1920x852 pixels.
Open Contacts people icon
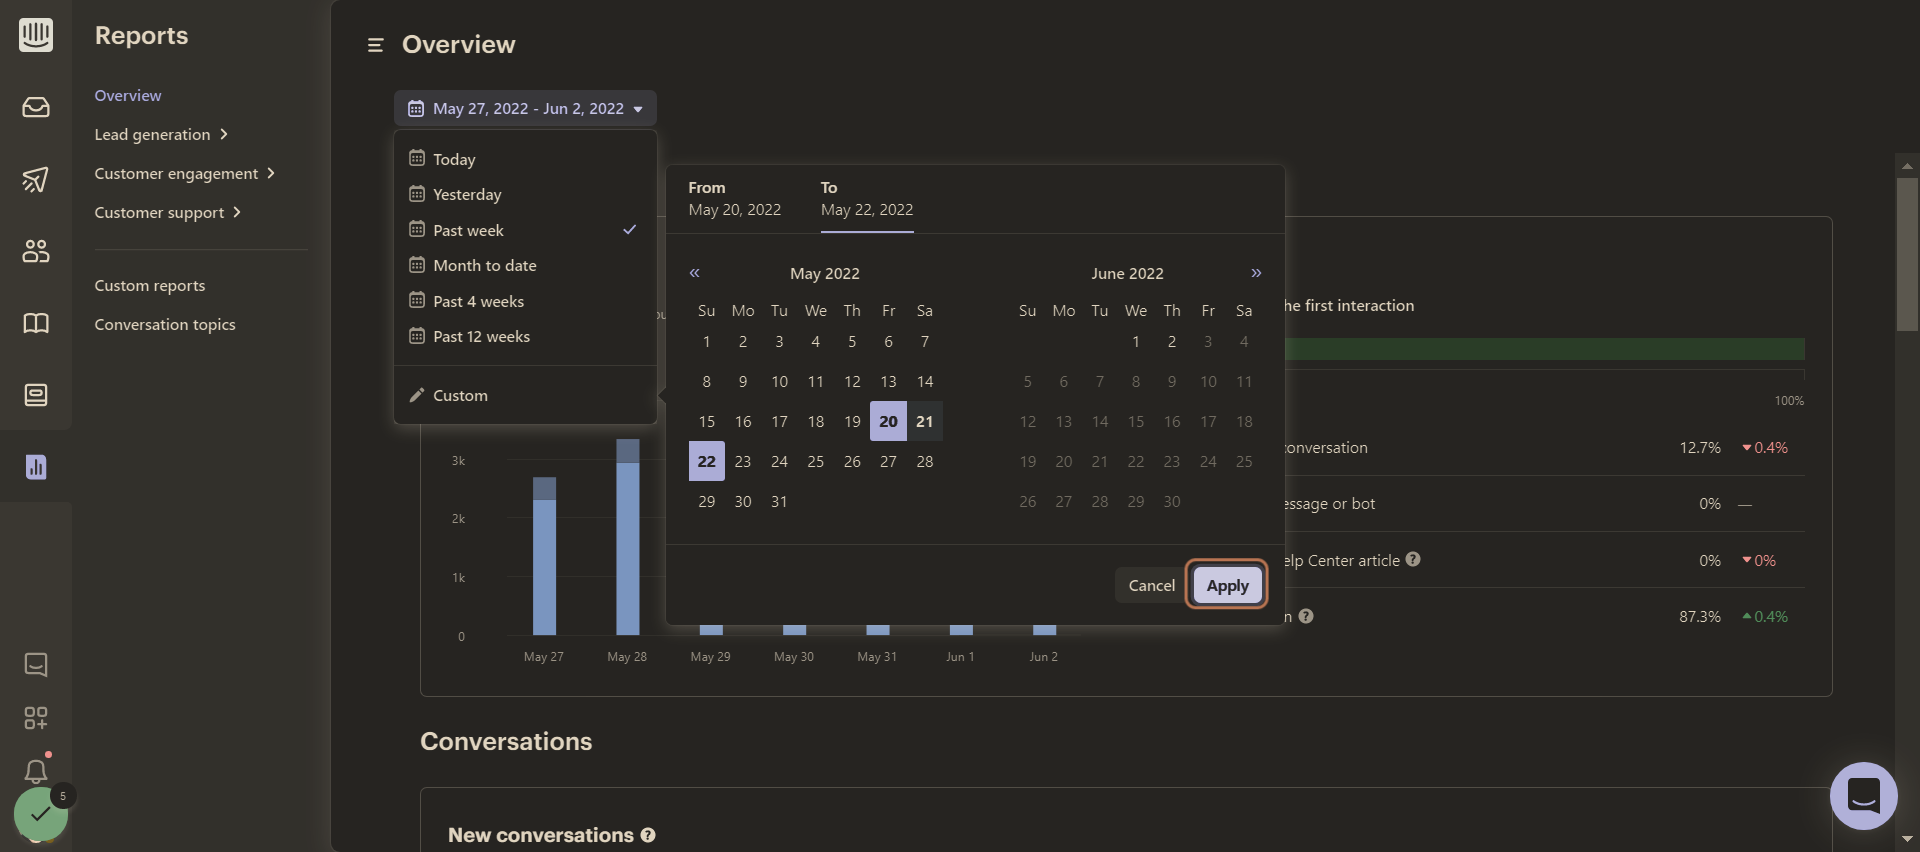pyautogui.click(x=36, y=251)
